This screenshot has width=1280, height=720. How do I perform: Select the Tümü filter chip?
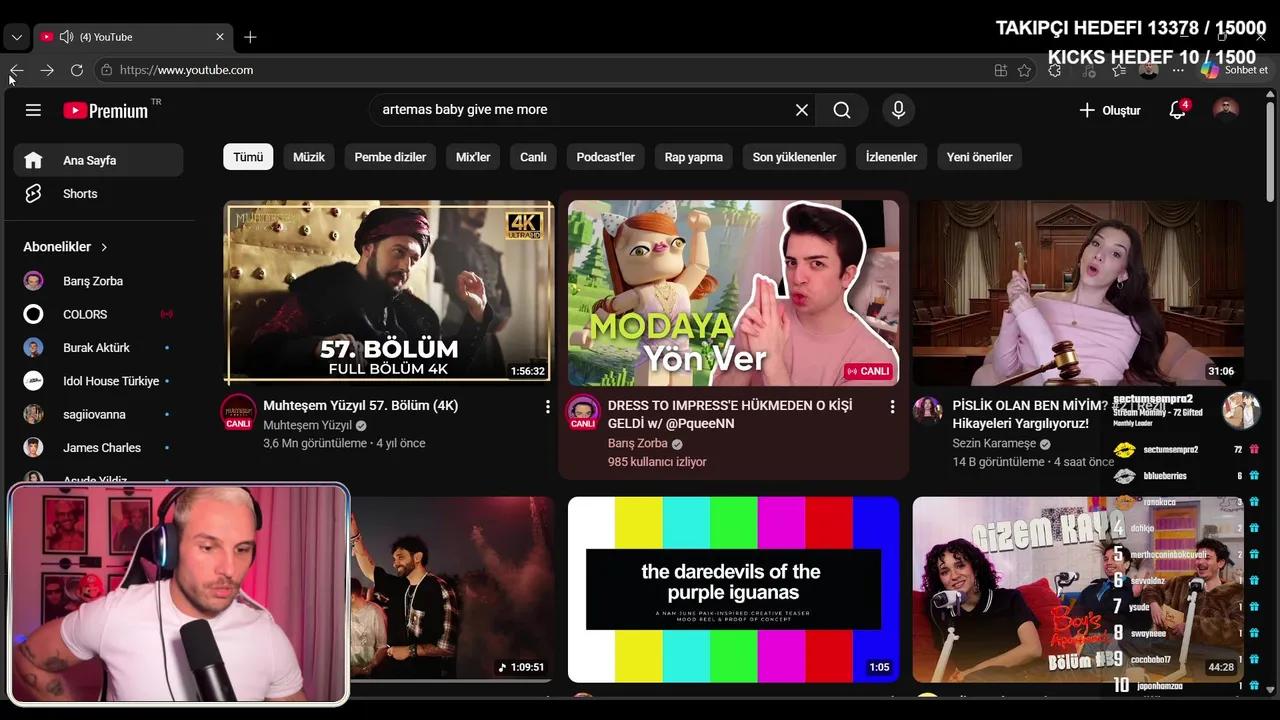coord(248,157)
